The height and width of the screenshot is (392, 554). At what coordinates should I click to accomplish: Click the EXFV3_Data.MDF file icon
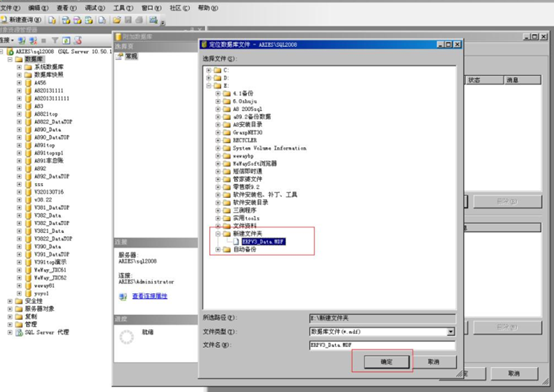[x=236, y=242]
